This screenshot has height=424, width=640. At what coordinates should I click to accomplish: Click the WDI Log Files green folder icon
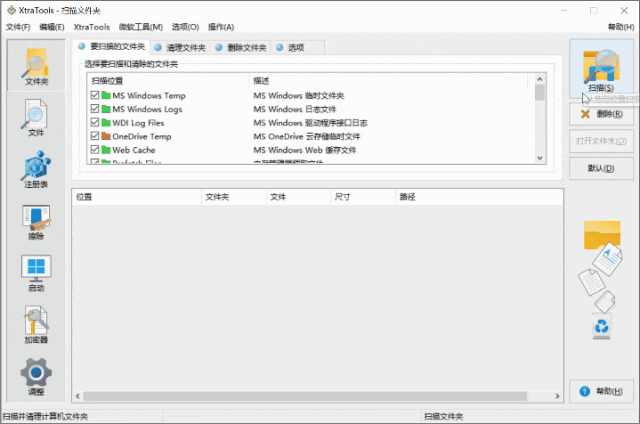click(x=106, y=122)
